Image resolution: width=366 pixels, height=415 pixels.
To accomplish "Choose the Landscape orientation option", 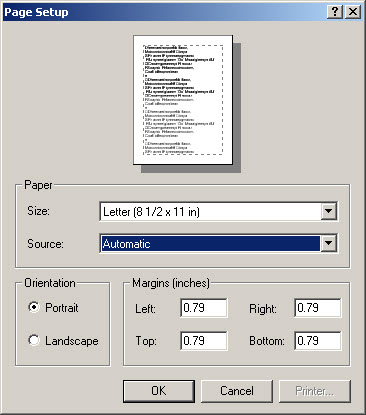I will click(34, 340).
